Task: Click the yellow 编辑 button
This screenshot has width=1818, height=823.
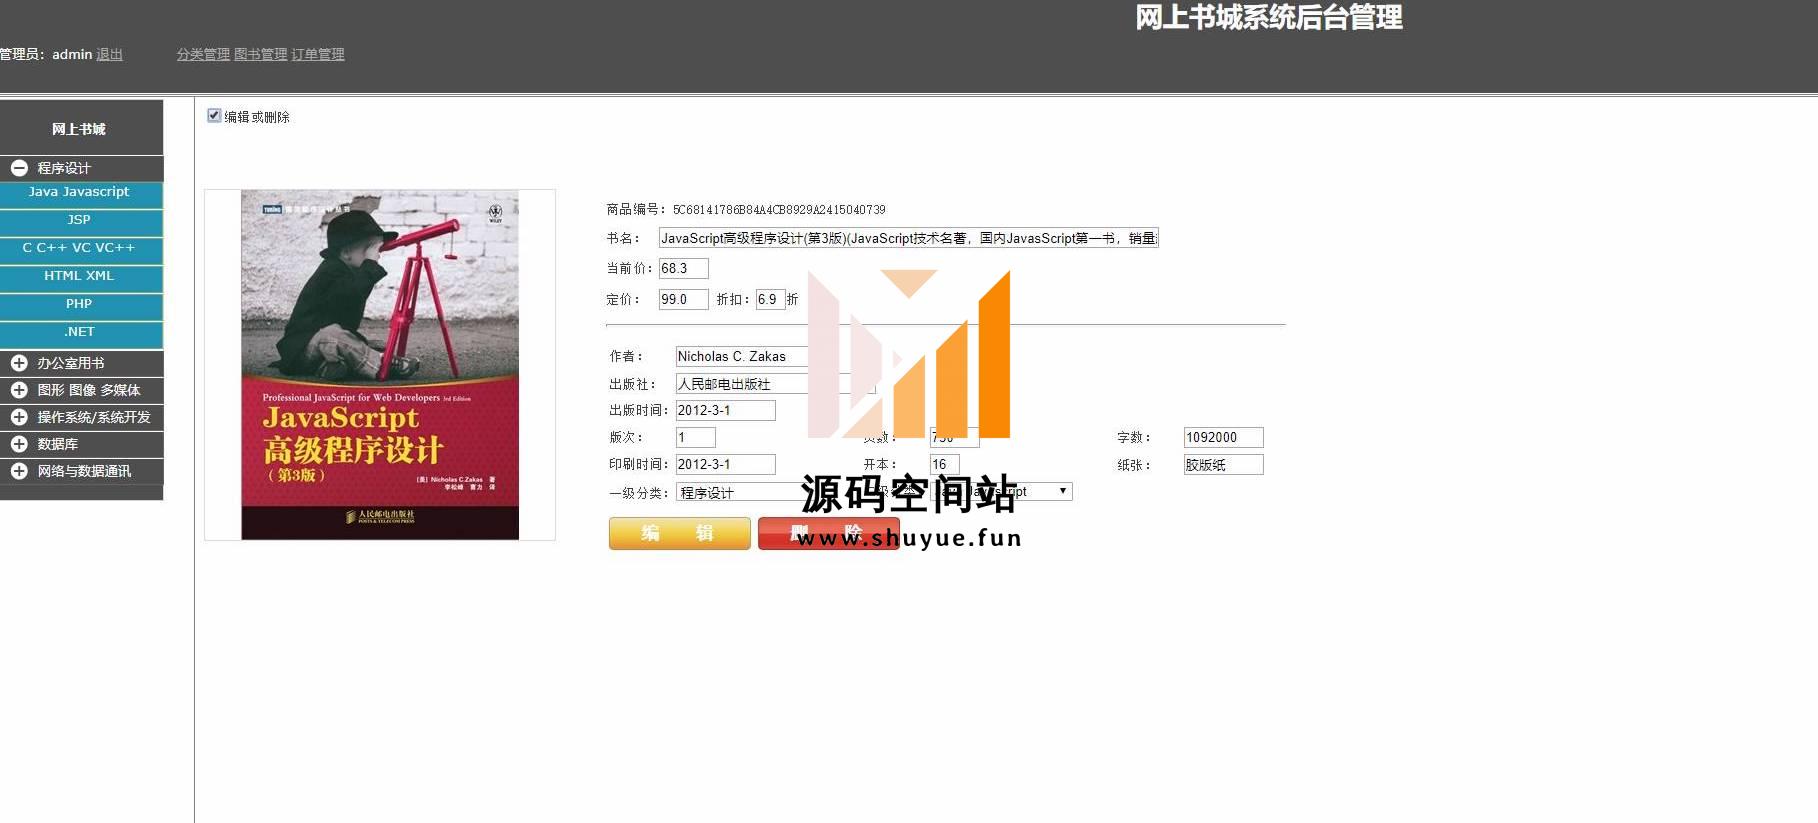Action: (x=679, y=533)
